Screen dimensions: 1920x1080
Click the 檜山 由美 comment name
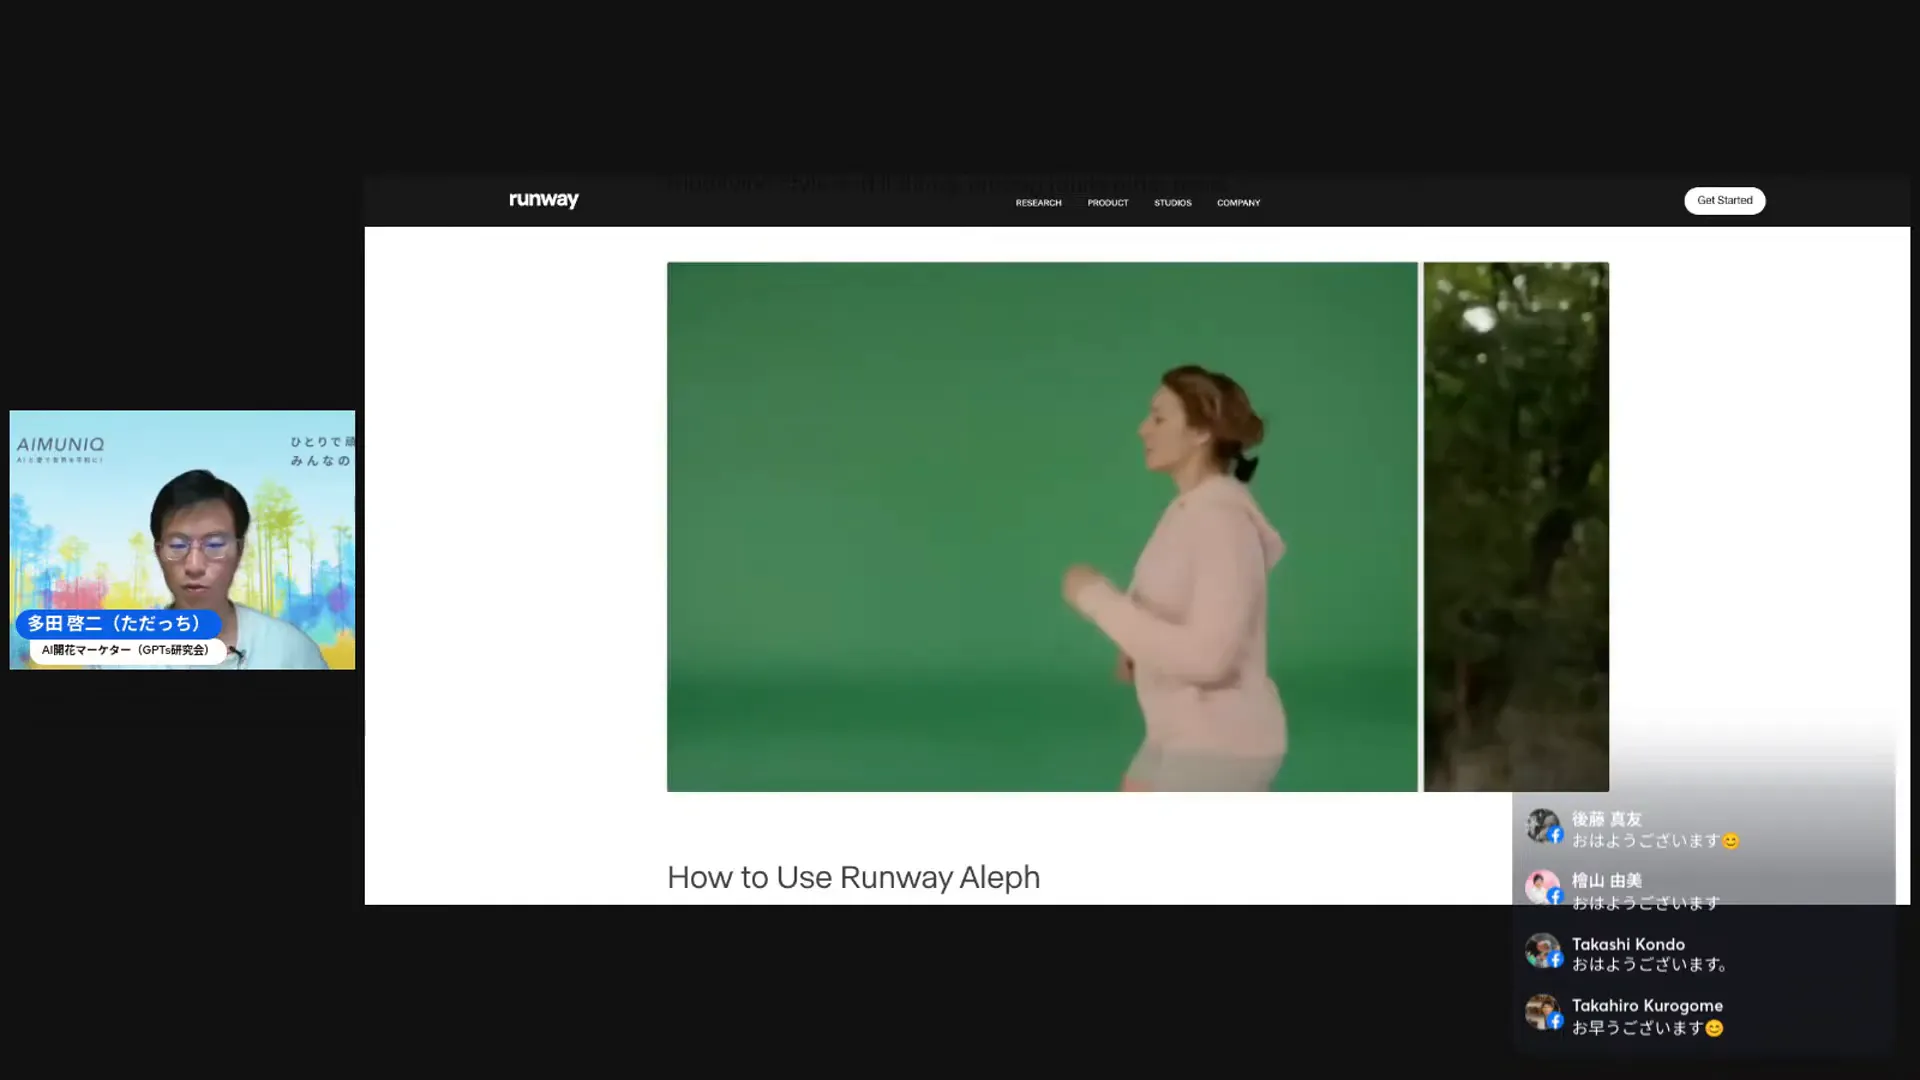[x=1606, y=880]
